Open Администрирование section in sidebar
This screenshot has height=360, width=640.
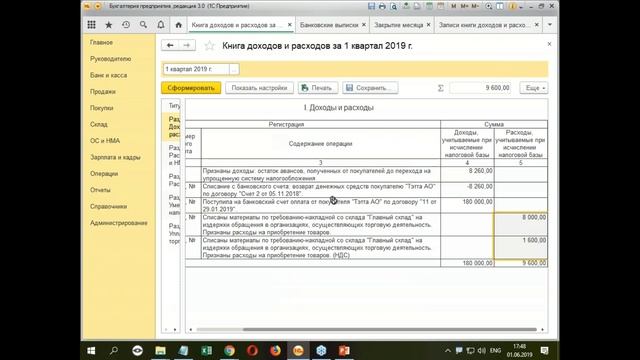(119, 223)
